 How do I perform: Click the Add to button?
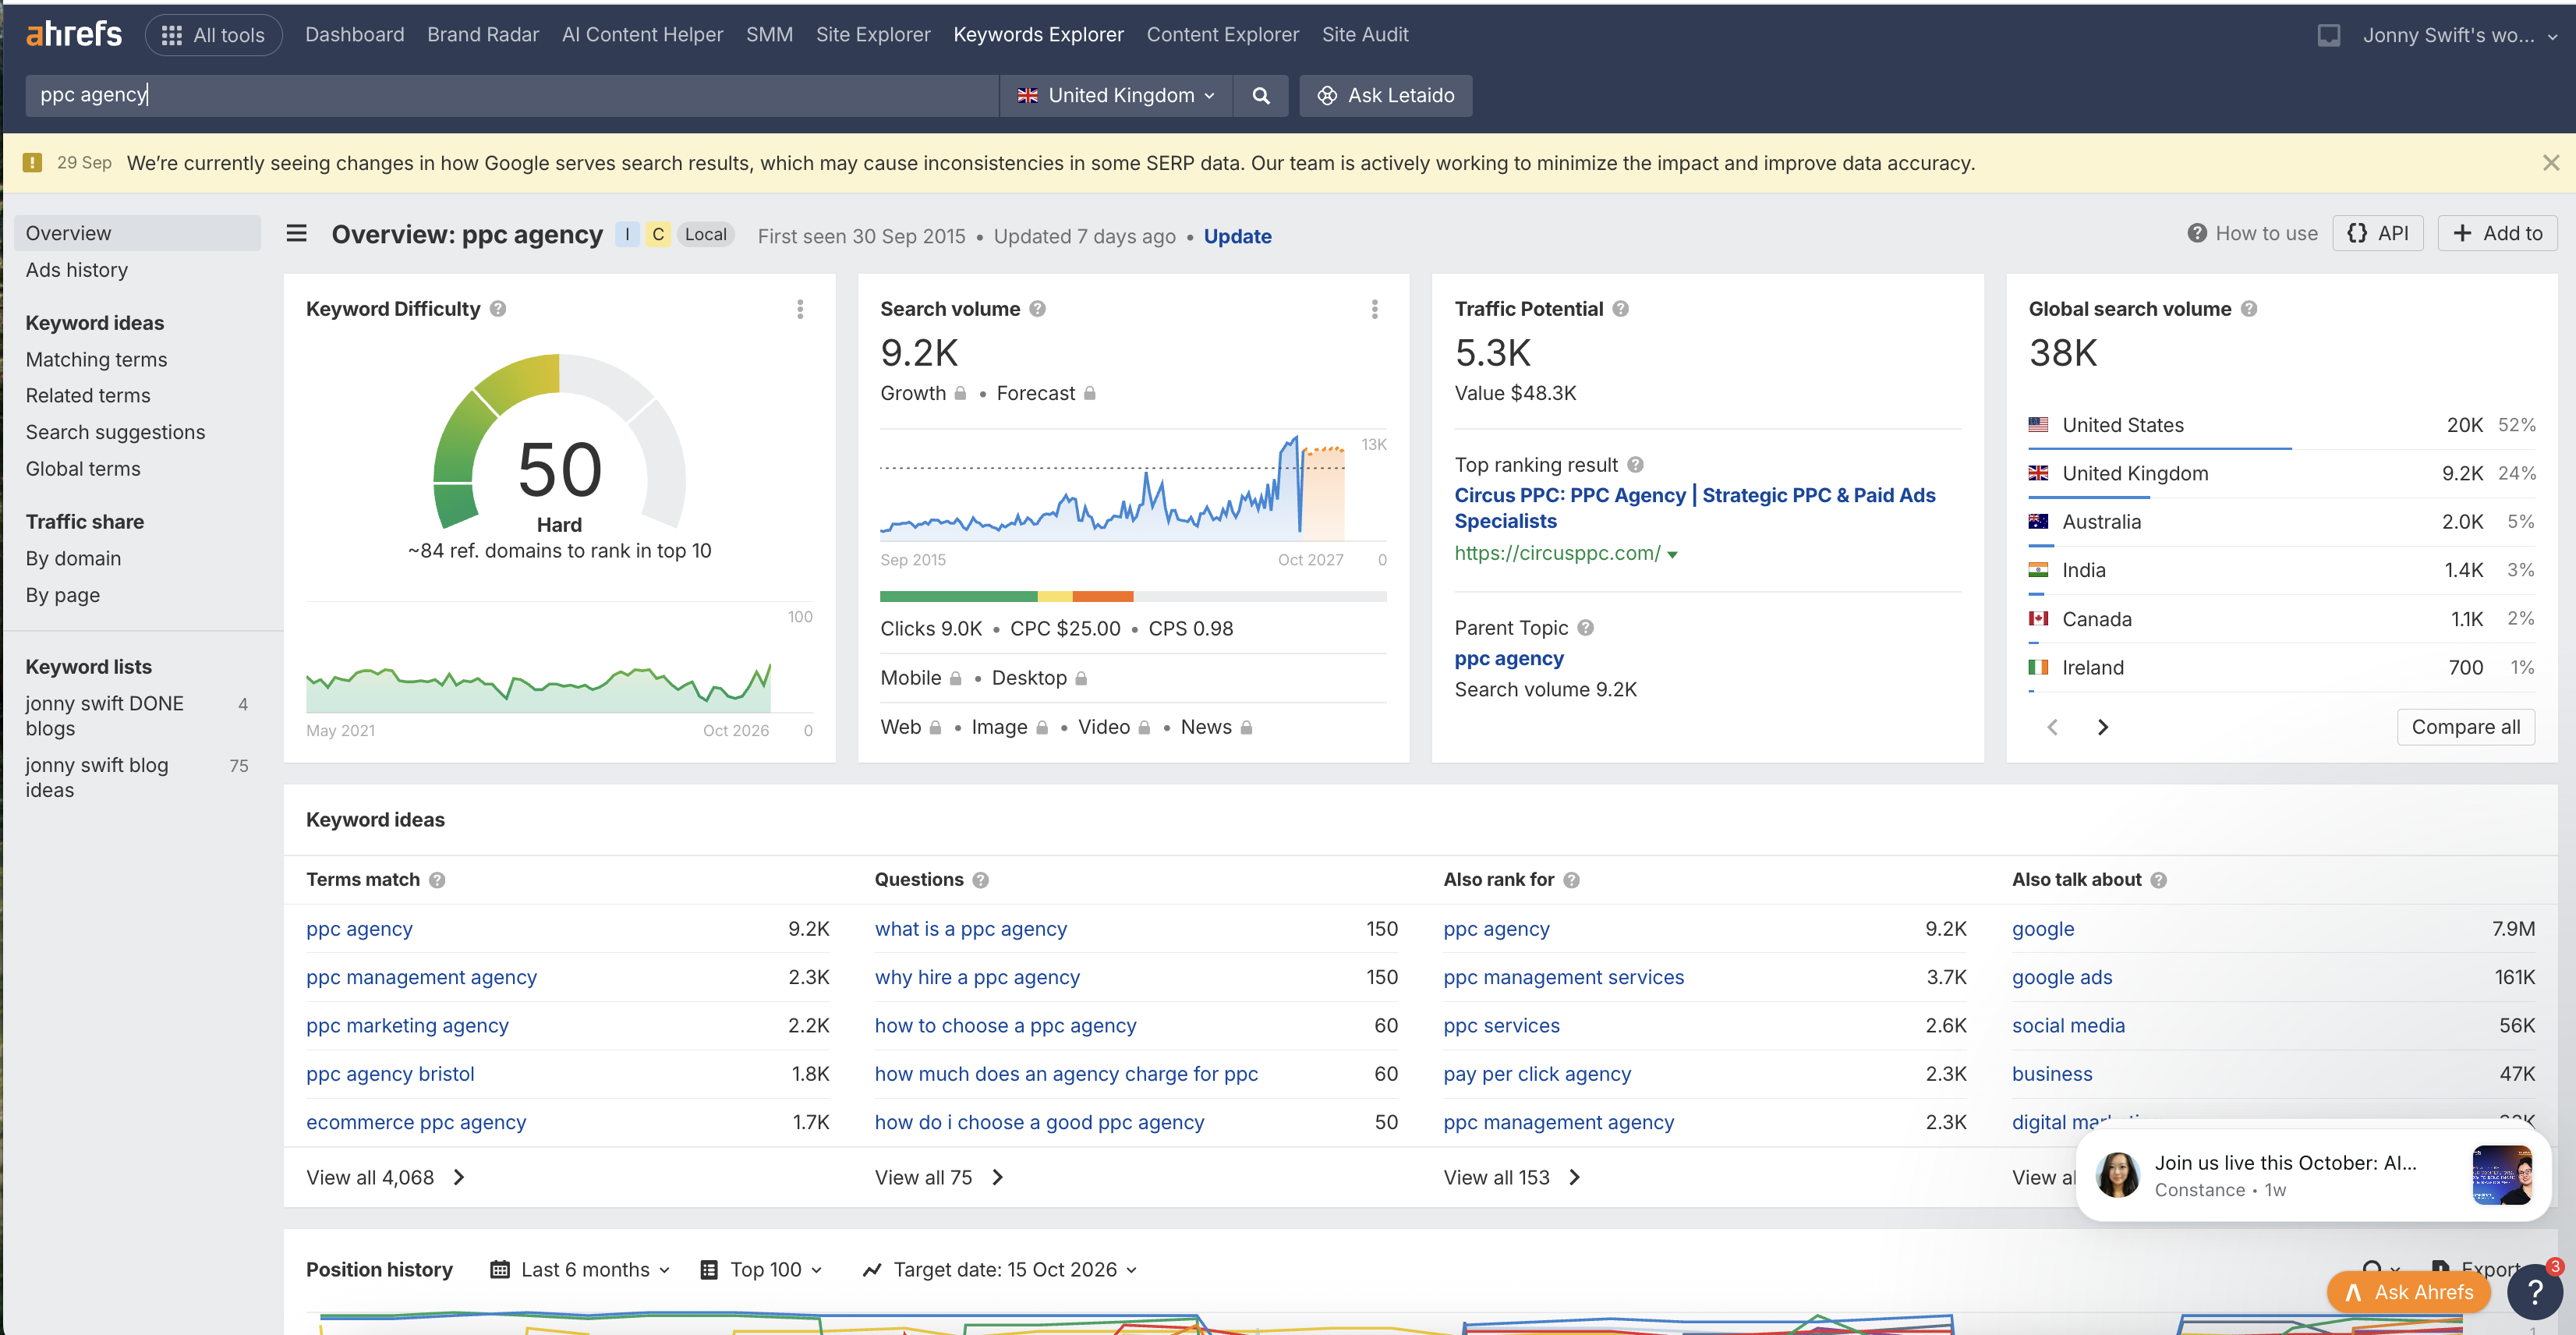(2497, 233)
